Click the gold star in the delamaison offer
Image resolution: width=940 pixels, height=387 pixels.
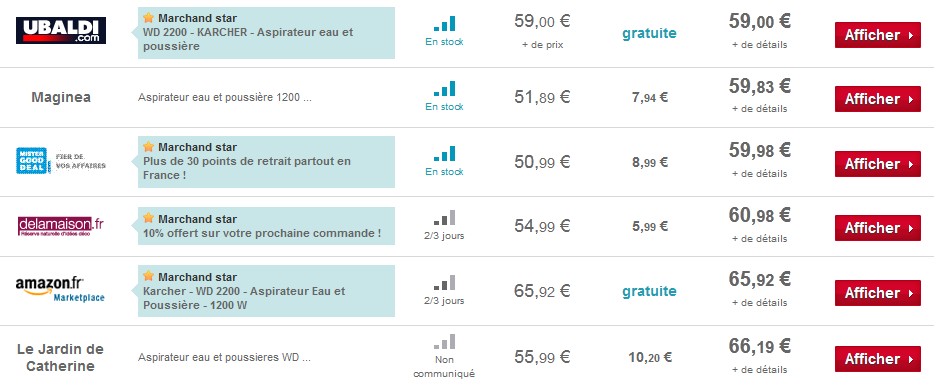(x=149, y=218)
